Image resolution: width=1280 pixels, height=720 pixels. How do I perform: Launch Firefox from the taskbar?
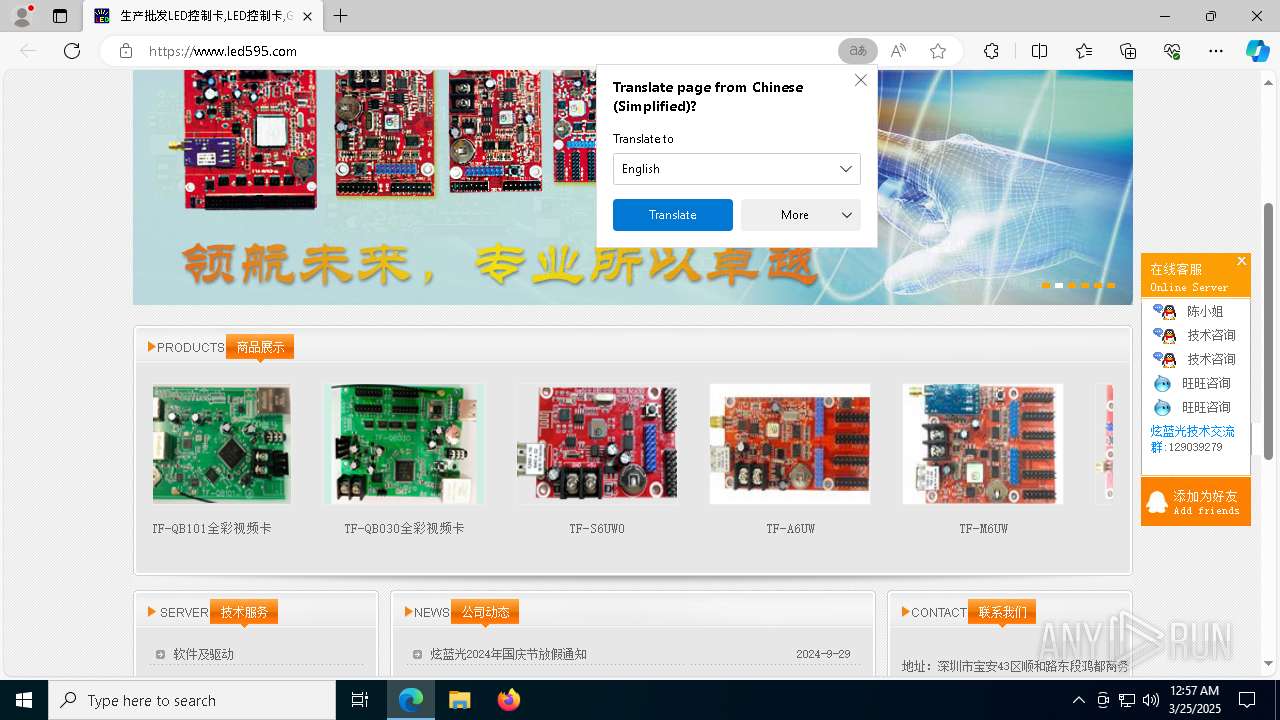(509, 700)
